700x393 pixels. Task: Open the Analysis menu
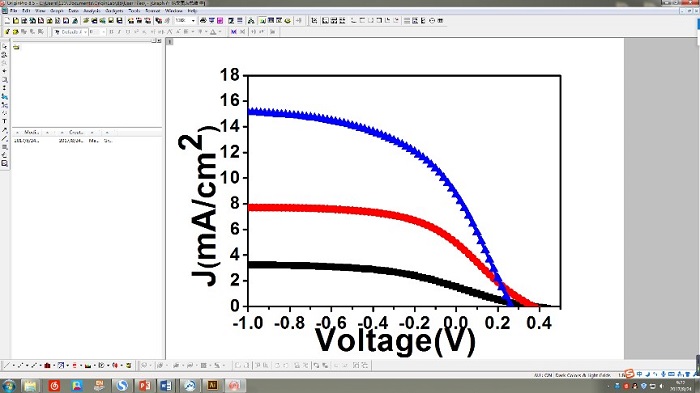(92, 11)
